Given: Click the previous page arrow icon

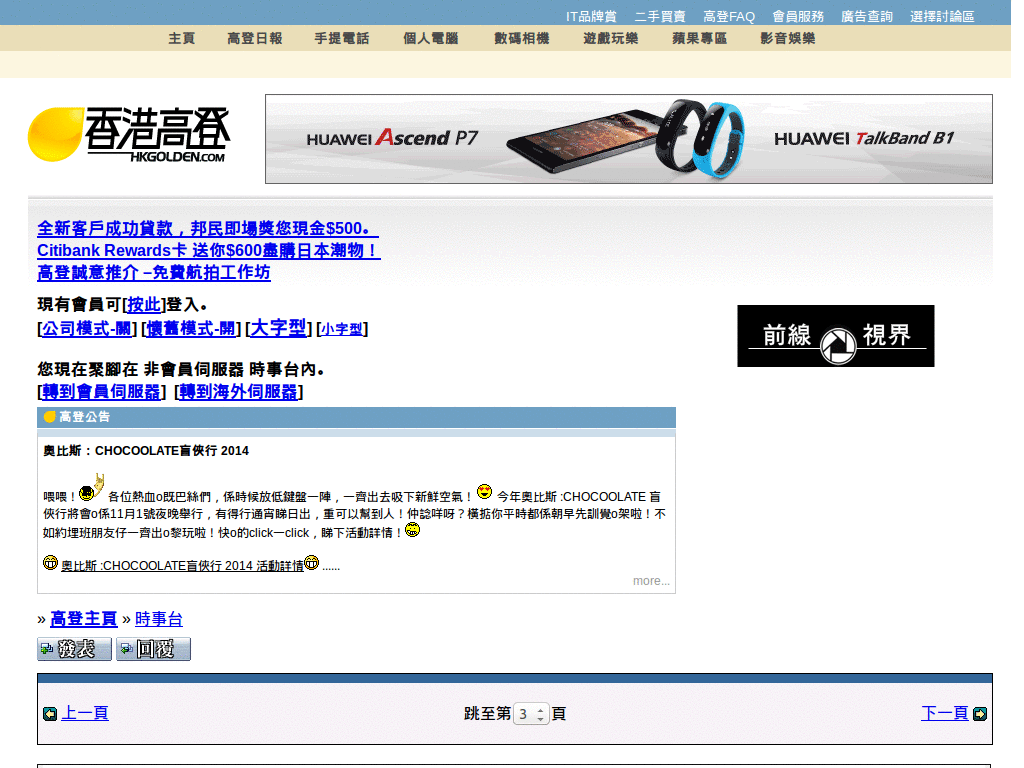Looking at the screenshot, I should pyautogui.click(x=50, y=714).
